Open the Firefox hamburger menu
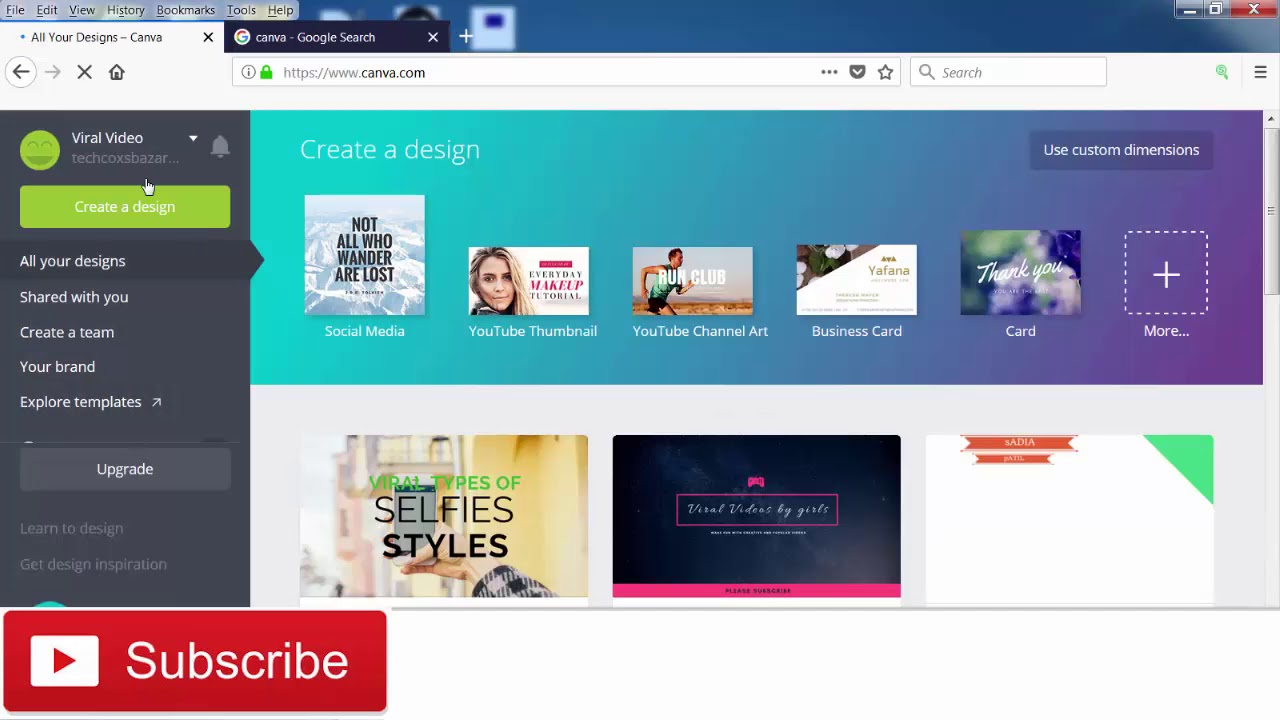The height and width of the screenshot is (720, 1280). tap(1260, 72)
